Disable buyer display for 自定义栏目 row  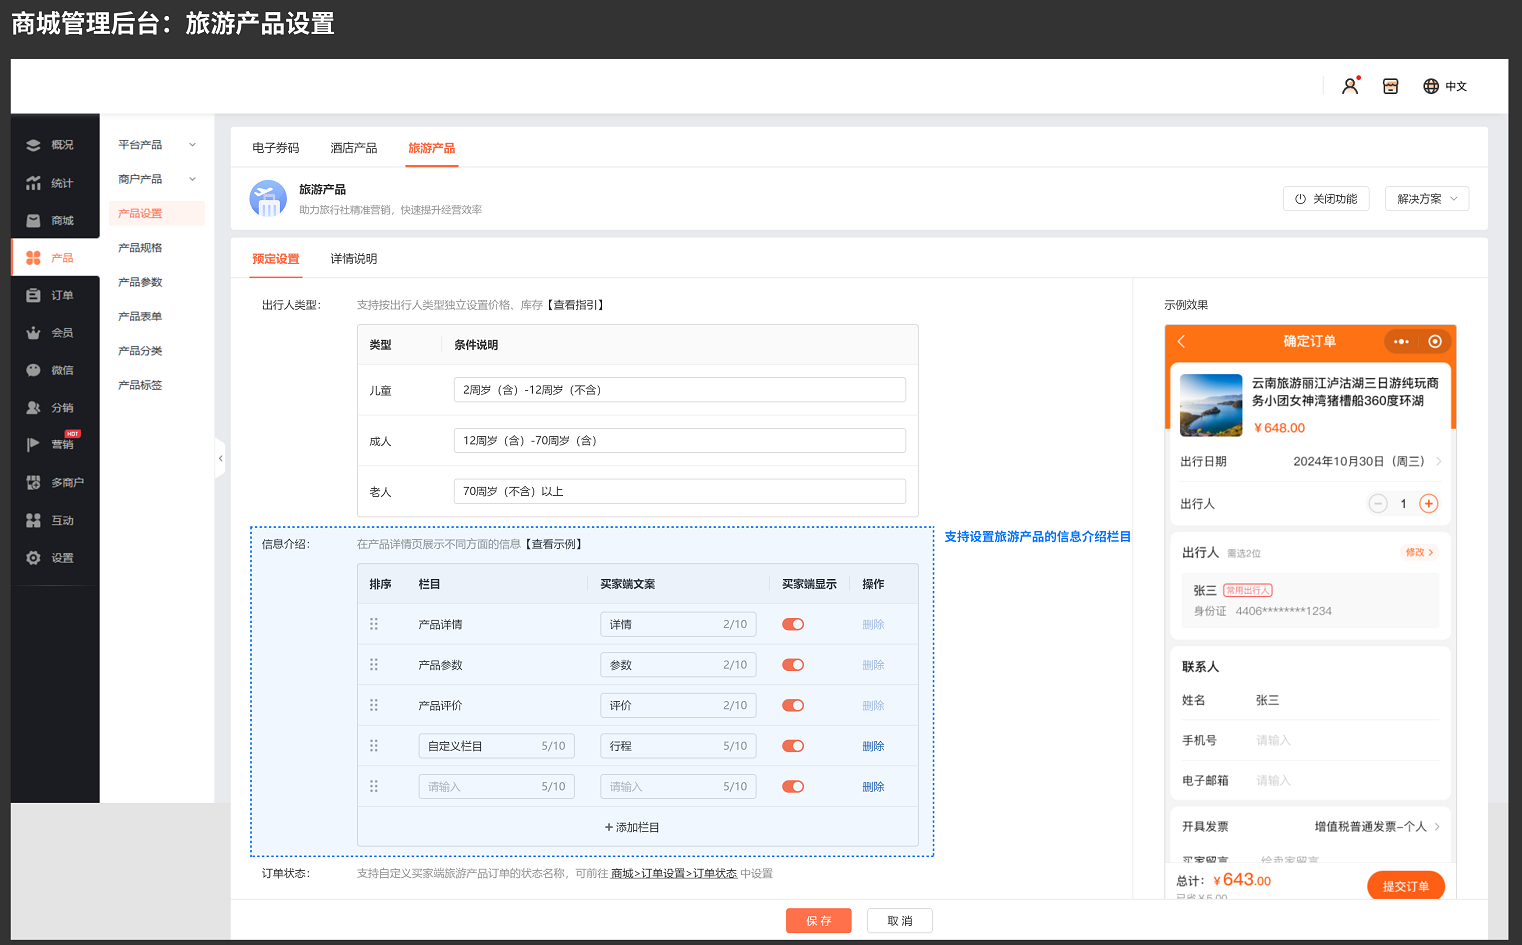[x=793, y=746]
